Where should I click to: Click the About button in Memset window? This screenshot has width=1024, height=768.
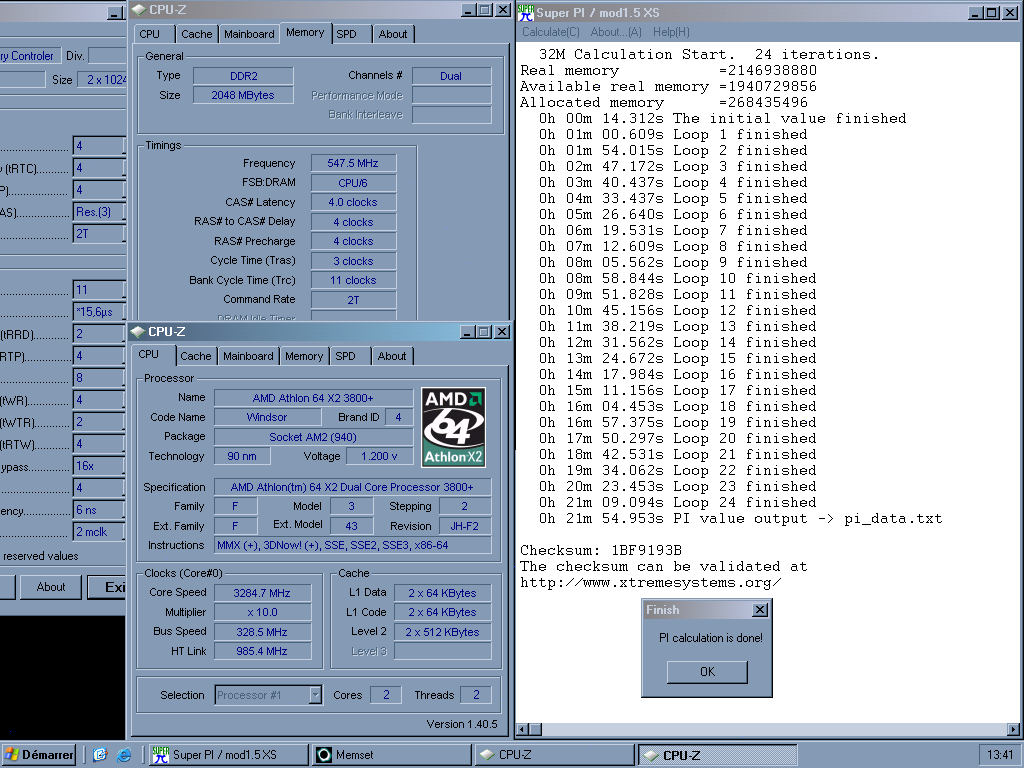pos(50,586)
